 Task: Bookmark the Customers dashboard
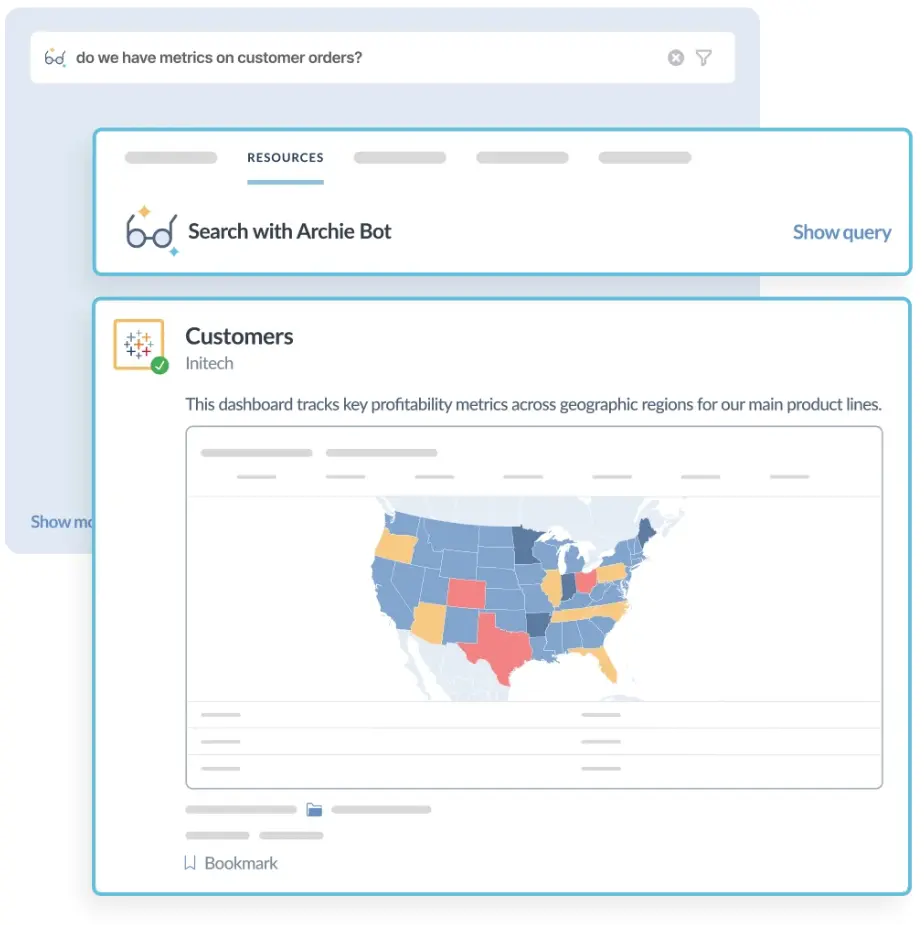click(x=231, y=863)
